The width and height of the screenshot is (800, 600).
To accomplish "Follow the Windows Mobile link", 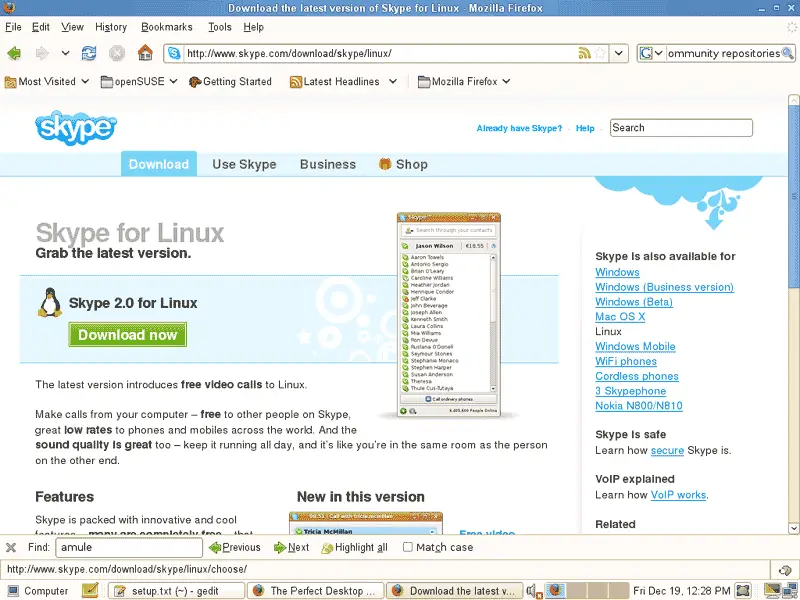I will tap(635, 346).
